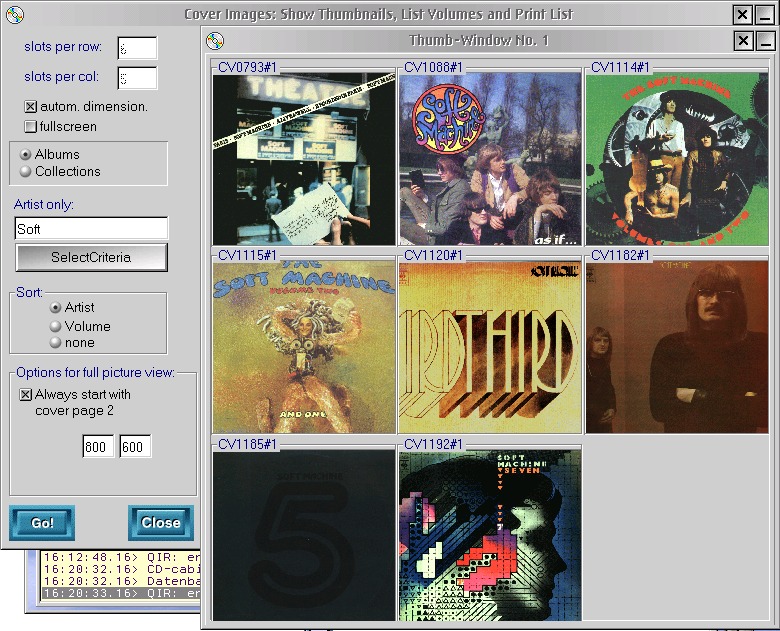Open thumbnail CV1088#1 Soft Machine cover
780x631 pixels.
click(x=490, y=159)
